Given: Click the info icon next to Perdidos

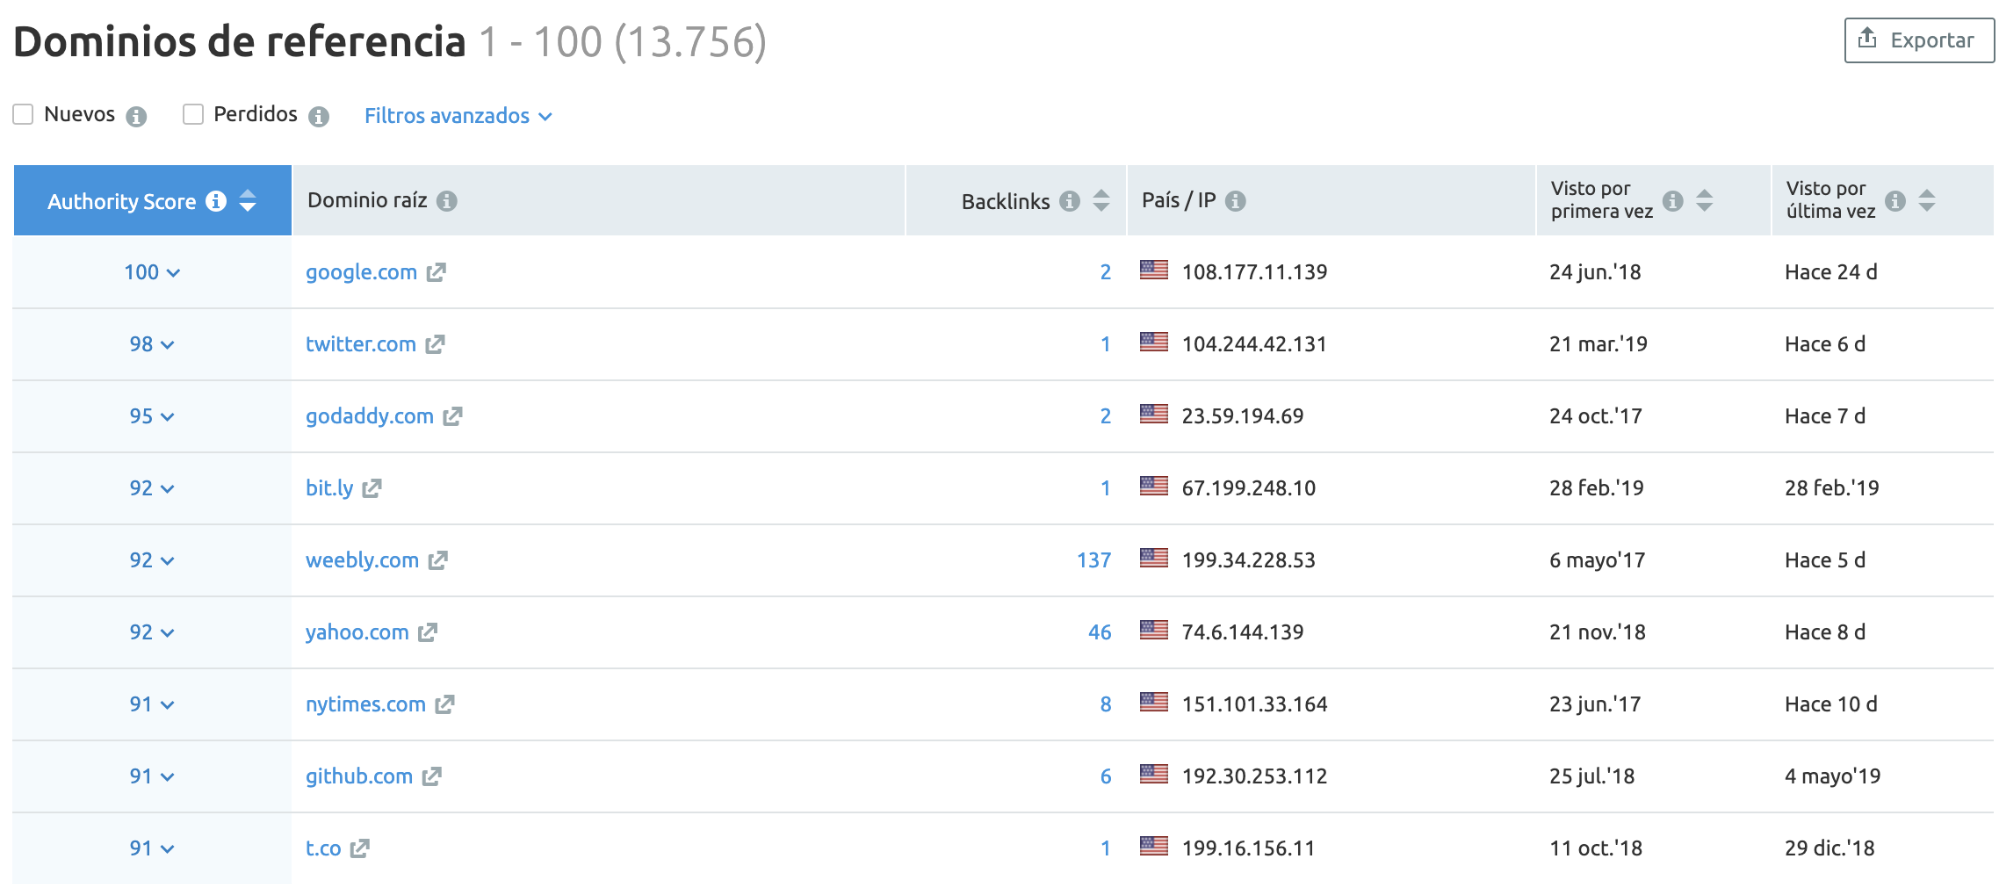Looking at the screenshot, I should (318, 117).
